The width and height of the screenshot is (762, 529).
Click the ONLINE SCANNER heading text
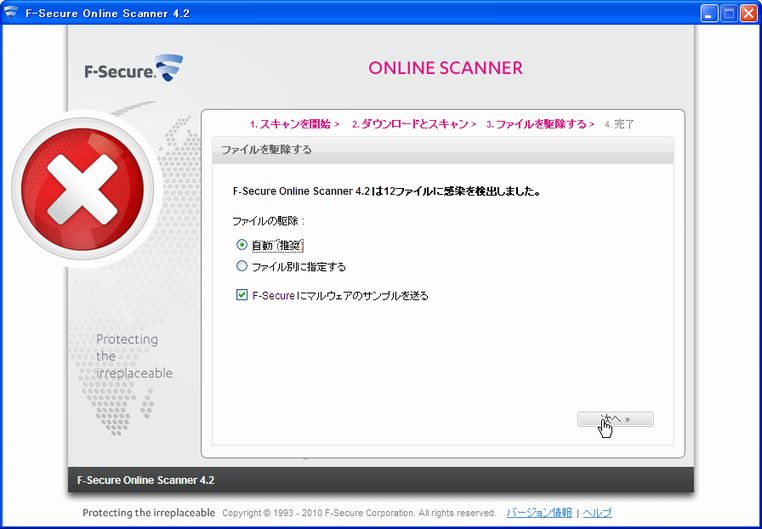[x=445, y=68]
